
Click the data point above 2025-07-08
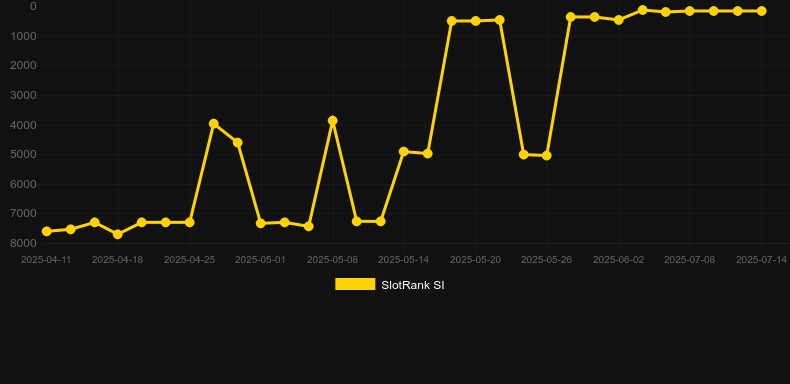click(690, 11)
